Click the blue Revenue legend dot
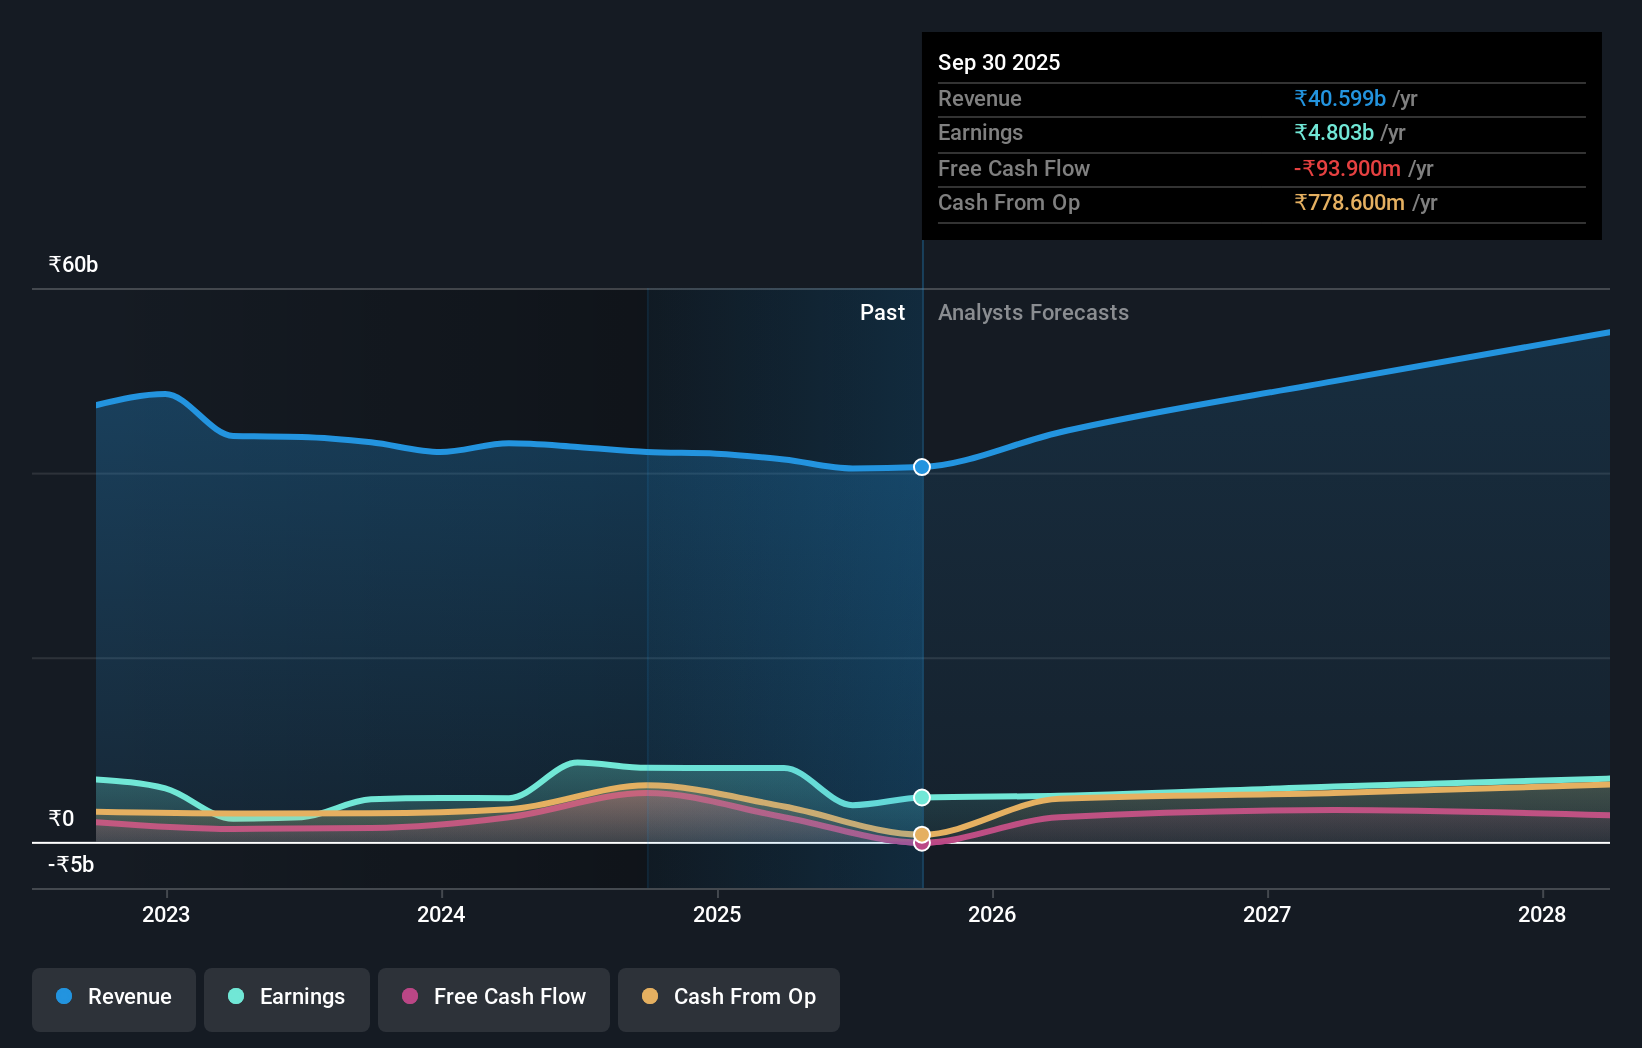This screenshot has width=1642, height=1048. 65,997
